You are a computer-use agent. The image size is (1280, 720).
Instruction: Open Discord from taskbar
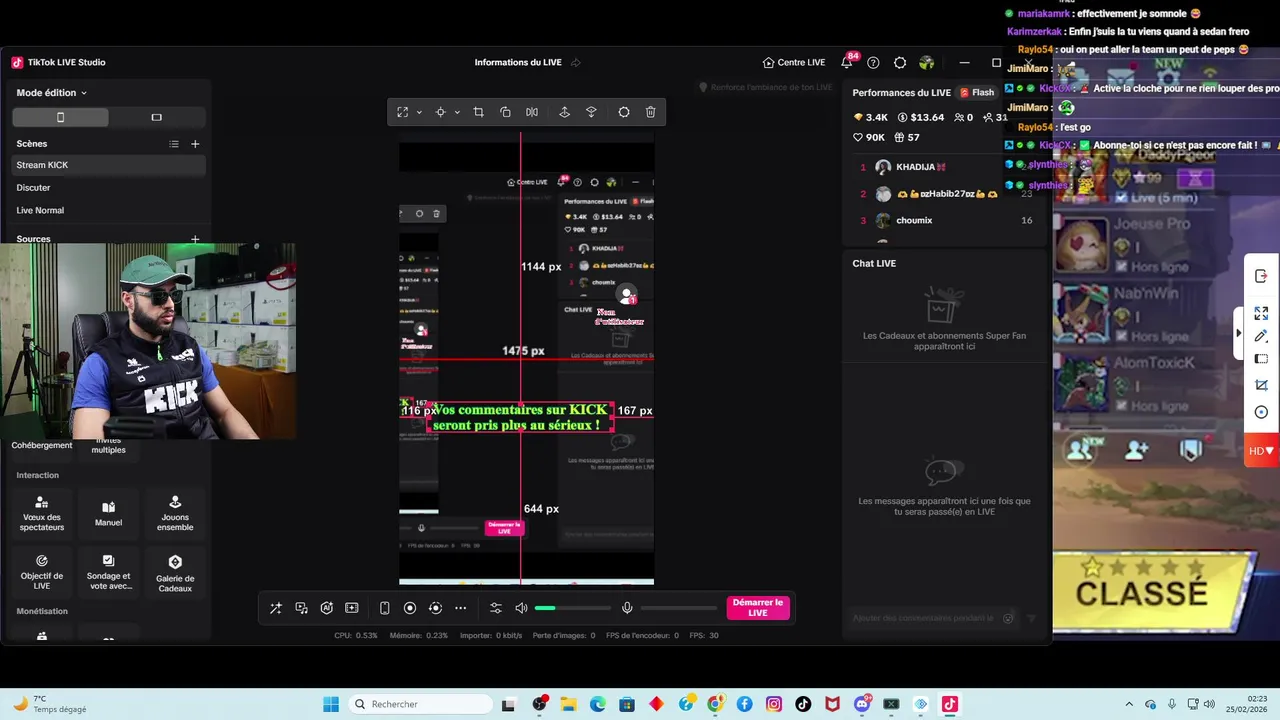coord(862,704)
